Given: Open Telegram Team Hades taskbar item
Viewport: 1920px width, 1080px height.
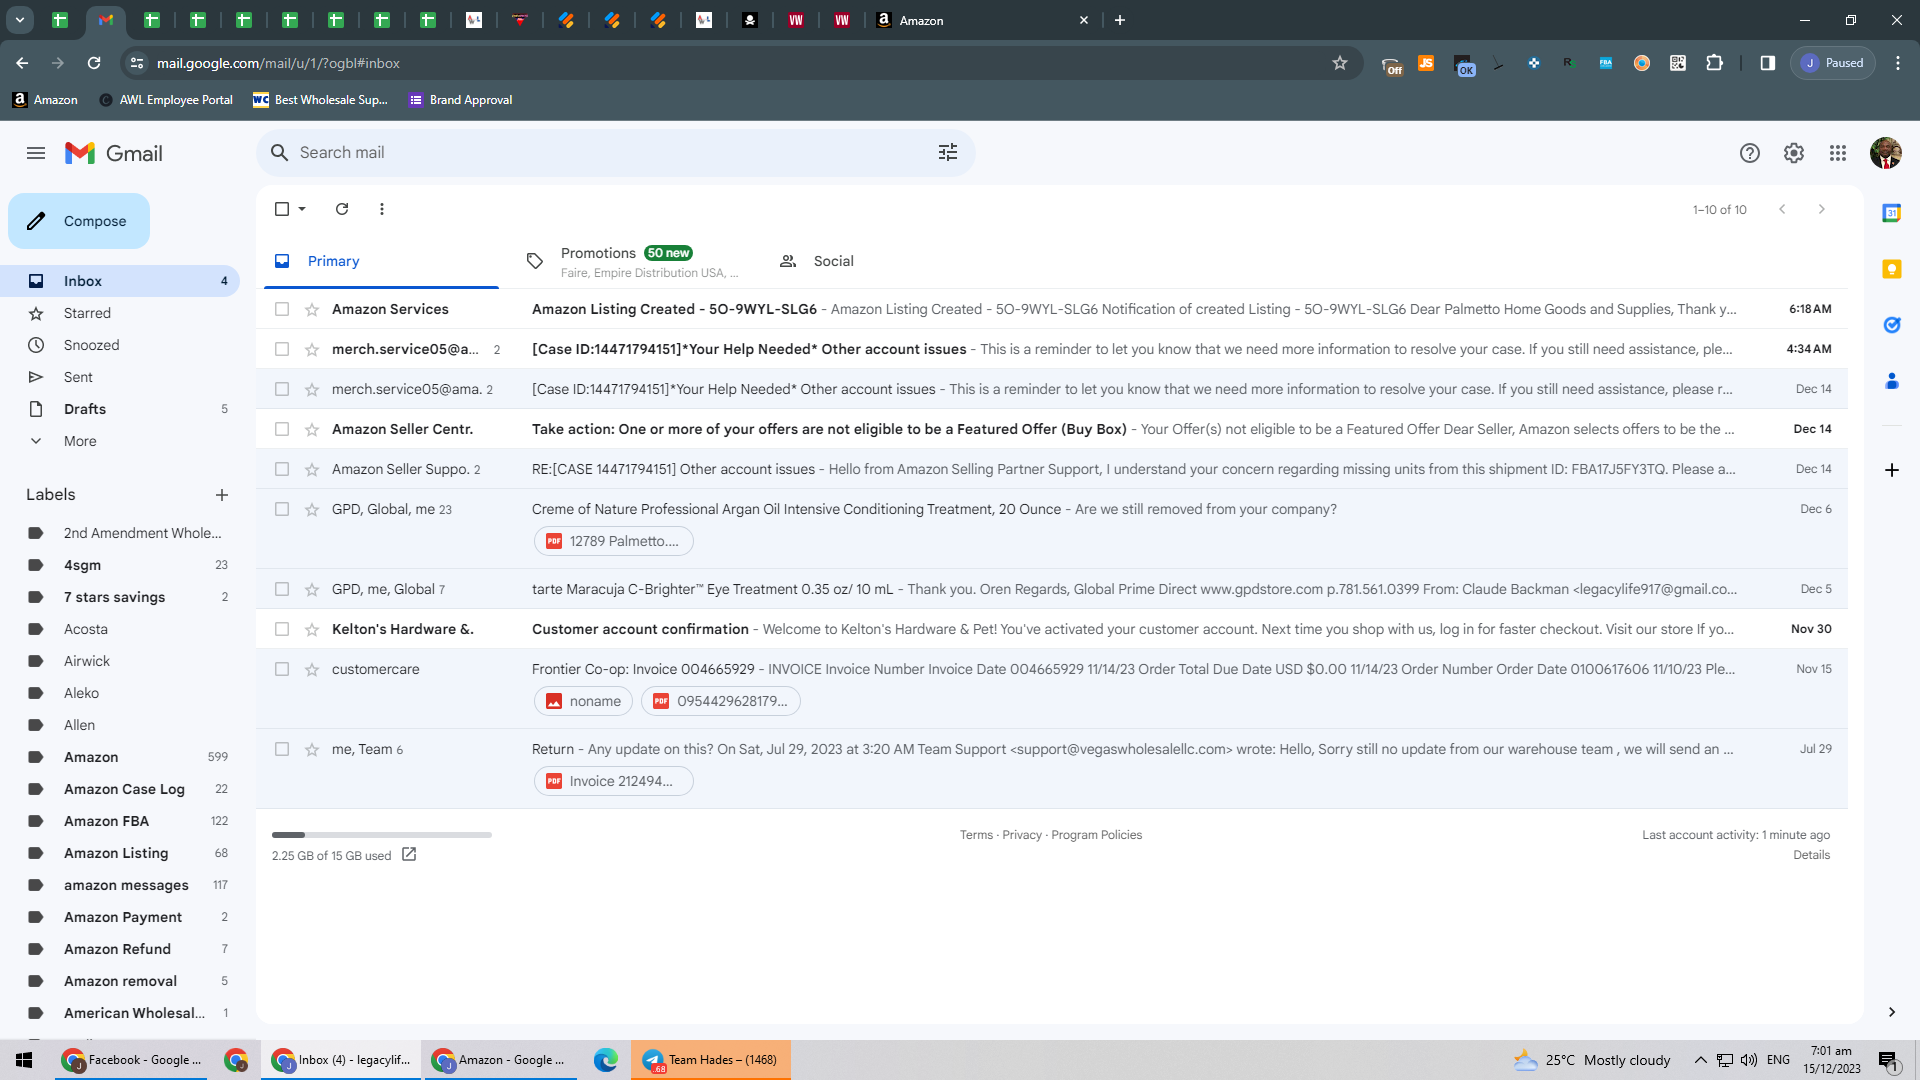Looking at the screenshot, I should pos(711,1060).
